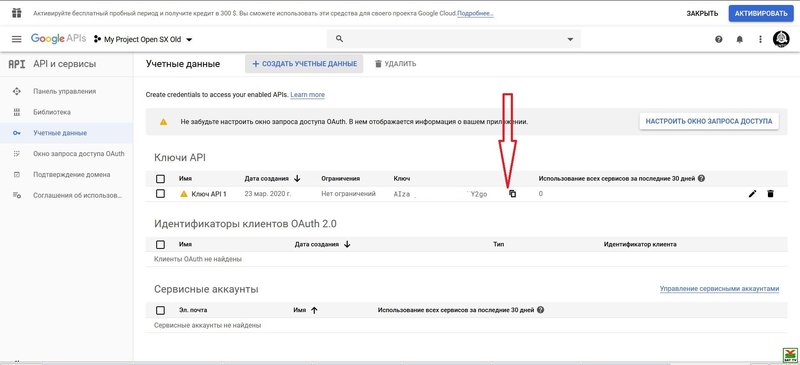This screenshot has width=800, height=365.
Task: Copy the API key with the copy icon
Action: click(x=512, y=193)
